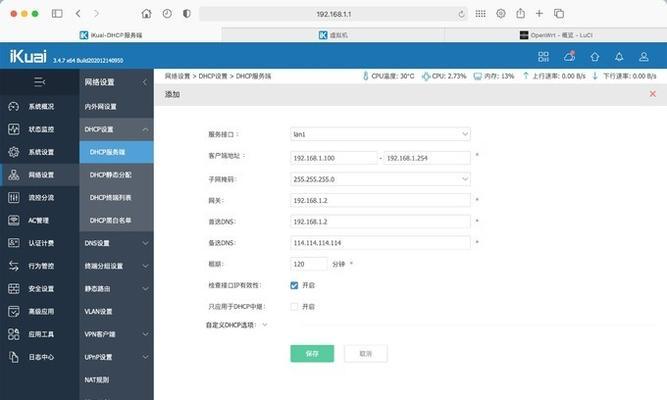Select DHCP终端列表 menu item
The image size is (667, 400).
[x=116, y=197]
